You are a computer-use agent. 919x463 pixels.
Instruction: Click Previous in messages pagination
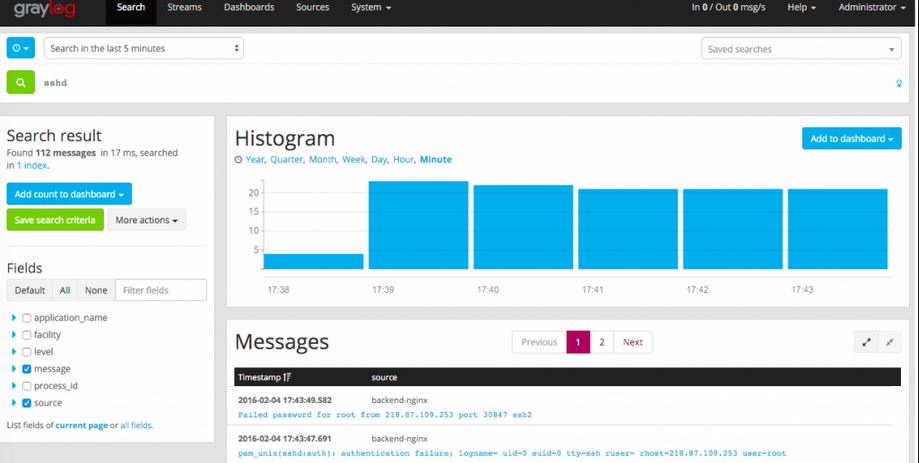(539, 342)
